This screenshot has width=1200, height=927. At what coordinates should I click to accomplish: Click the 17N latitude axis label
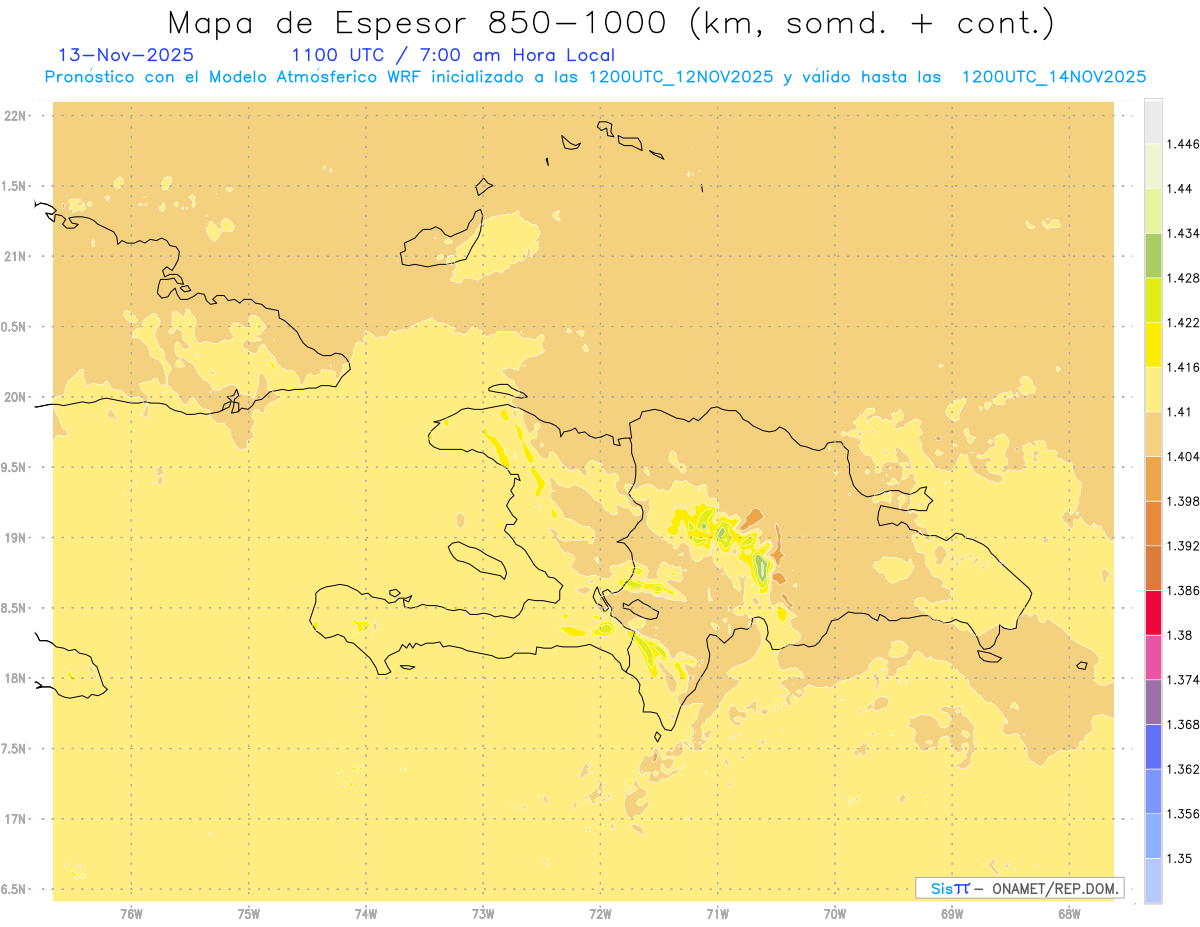[17, 819]
